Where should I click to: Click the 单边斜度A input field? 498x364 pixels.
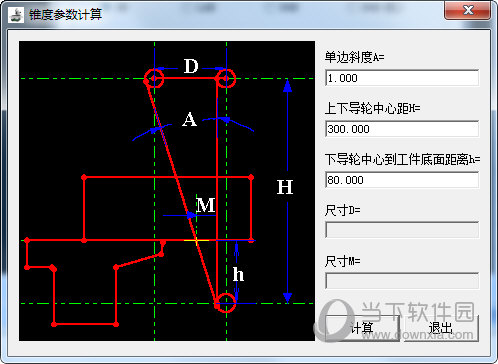(x=402, y=78)
